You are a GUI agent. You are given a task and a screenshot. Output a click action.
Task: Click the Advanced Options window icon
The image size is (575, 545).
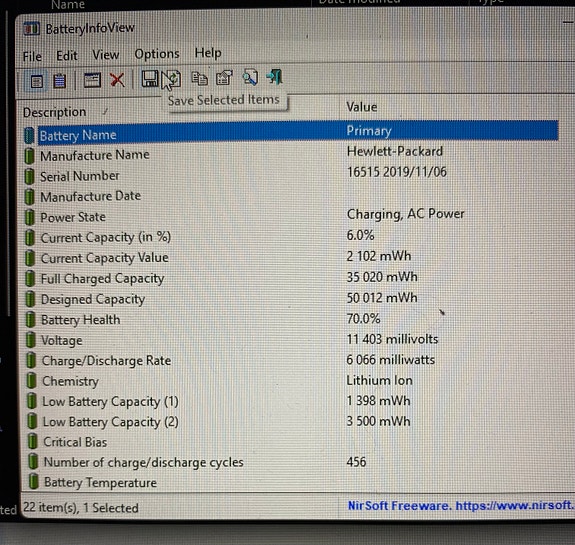[x=92, y=80]
